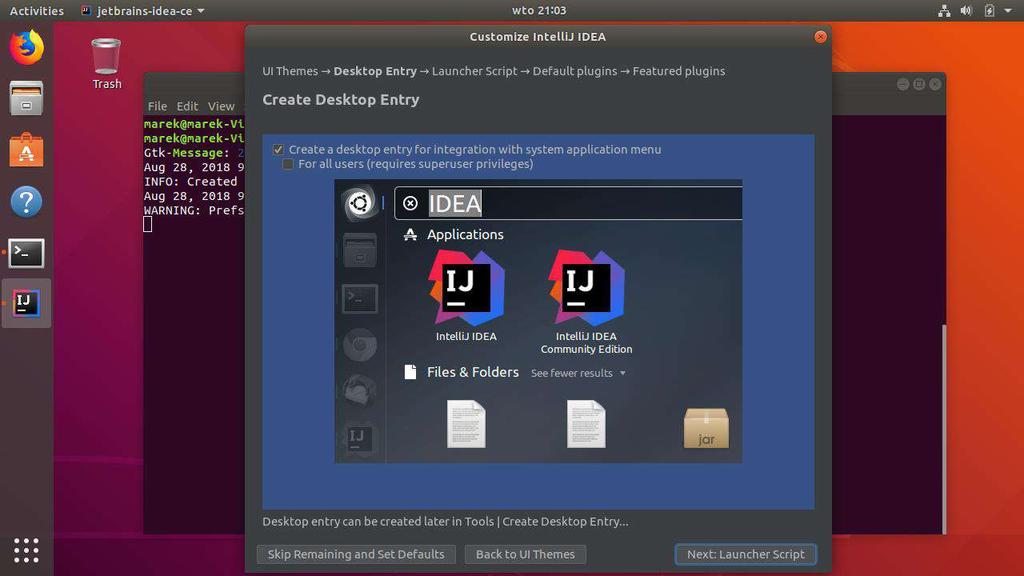Click the Create Desktop Entry heading
The height and width of the screenshot is (576, 1024).
click(x=341, y=99)
